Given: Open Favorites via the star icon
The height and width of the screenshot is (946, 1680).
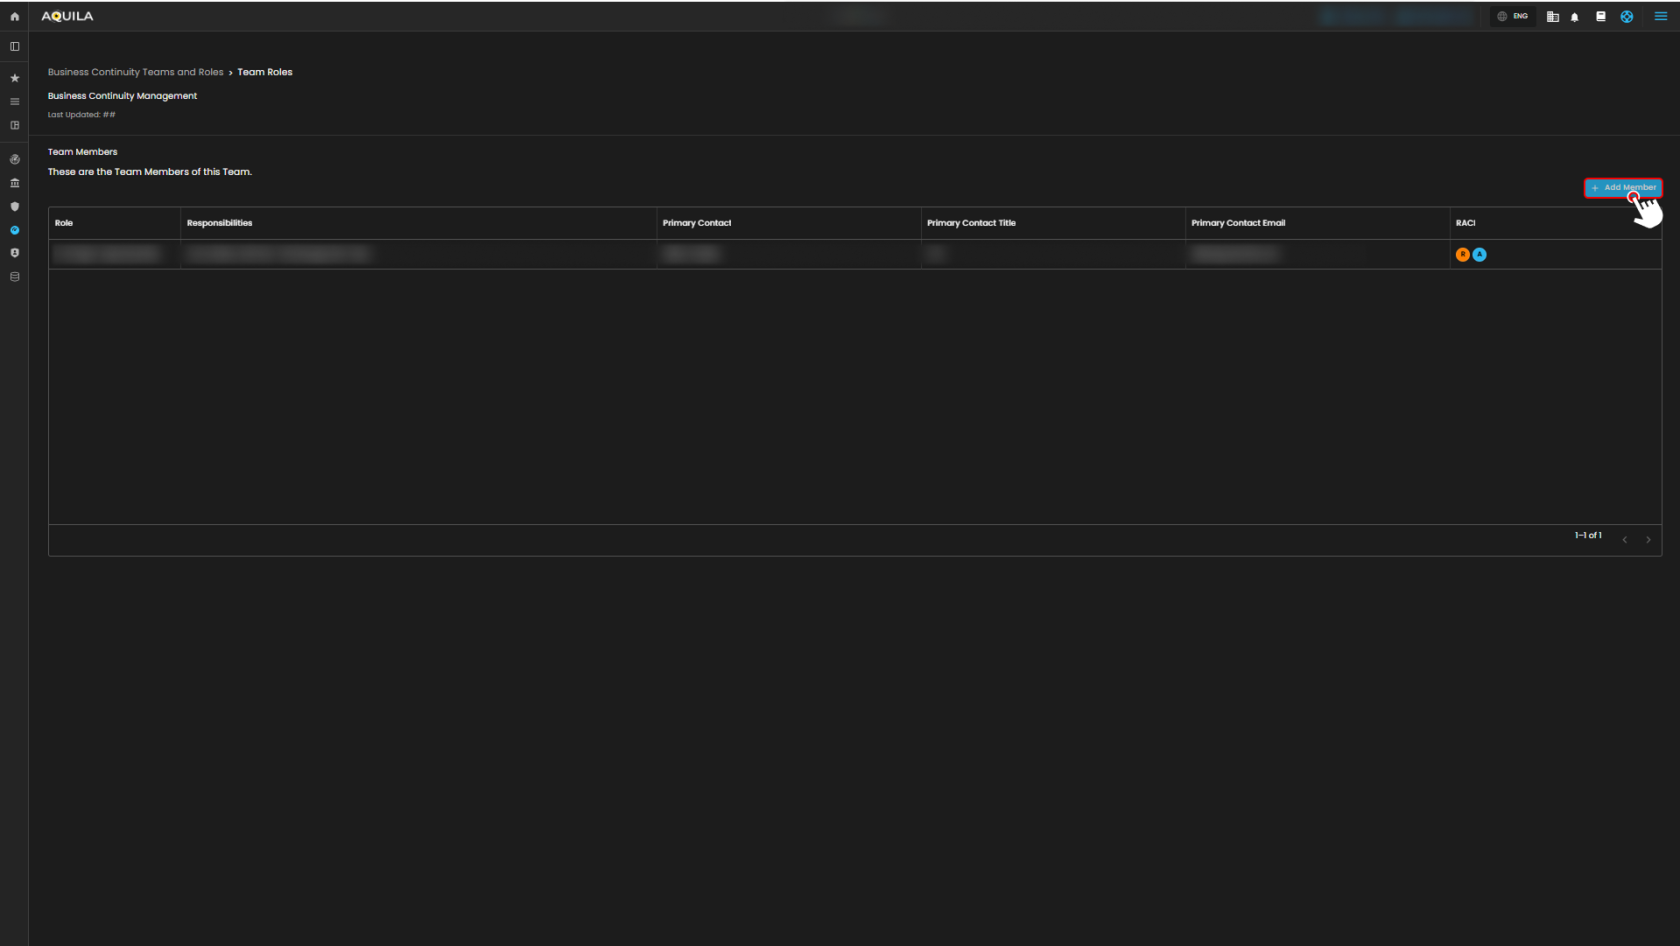Looking at the screenshot, I should 14,77.
